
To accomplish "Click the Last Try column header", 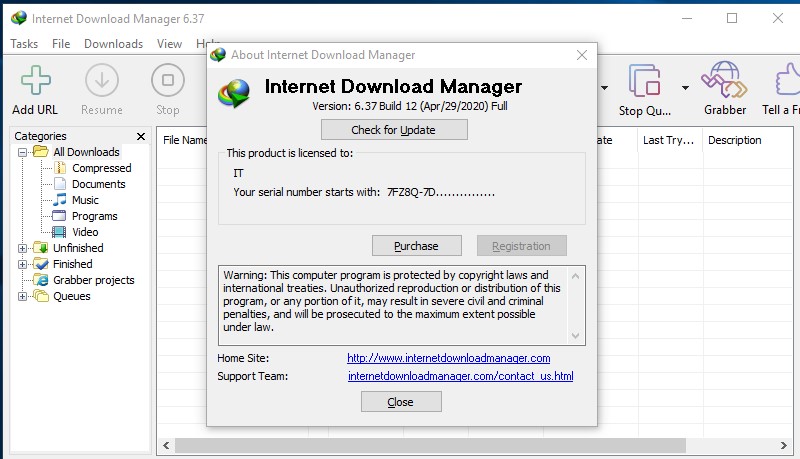I will click(x=670, y=140).
